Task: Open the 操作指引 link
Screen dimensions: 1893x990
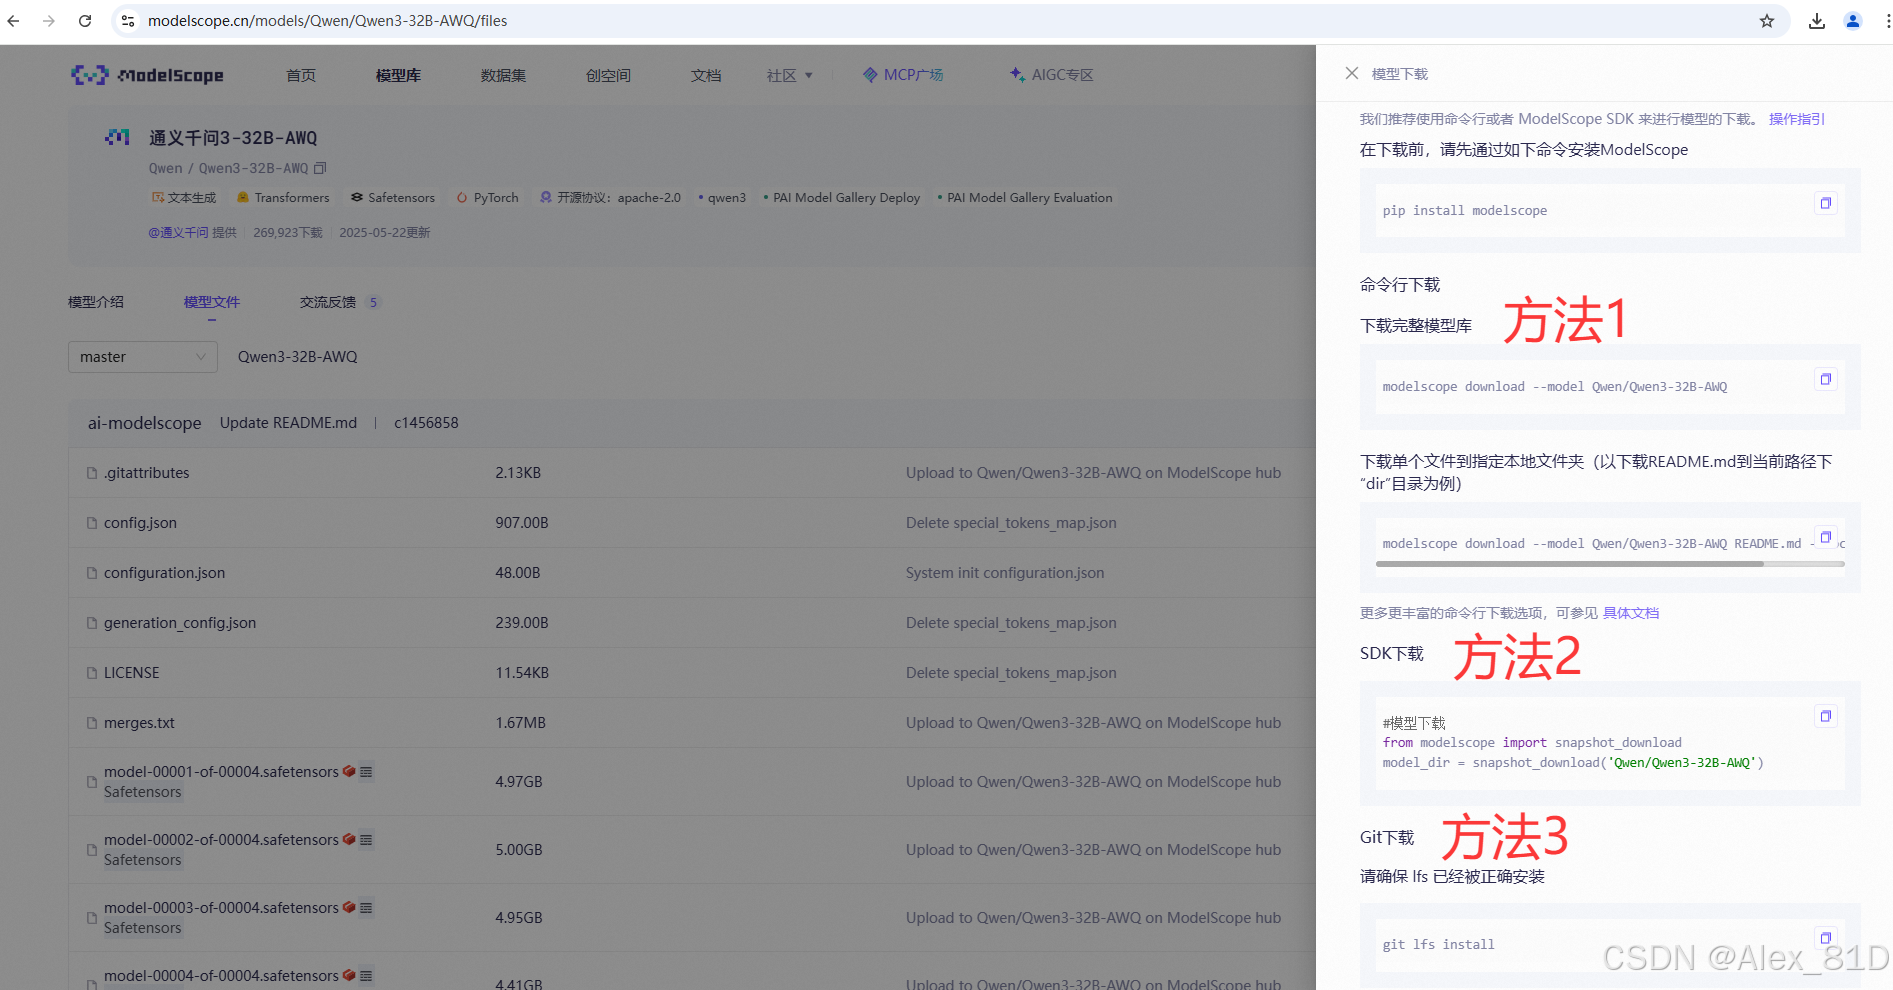Action: pos(1796,119)
